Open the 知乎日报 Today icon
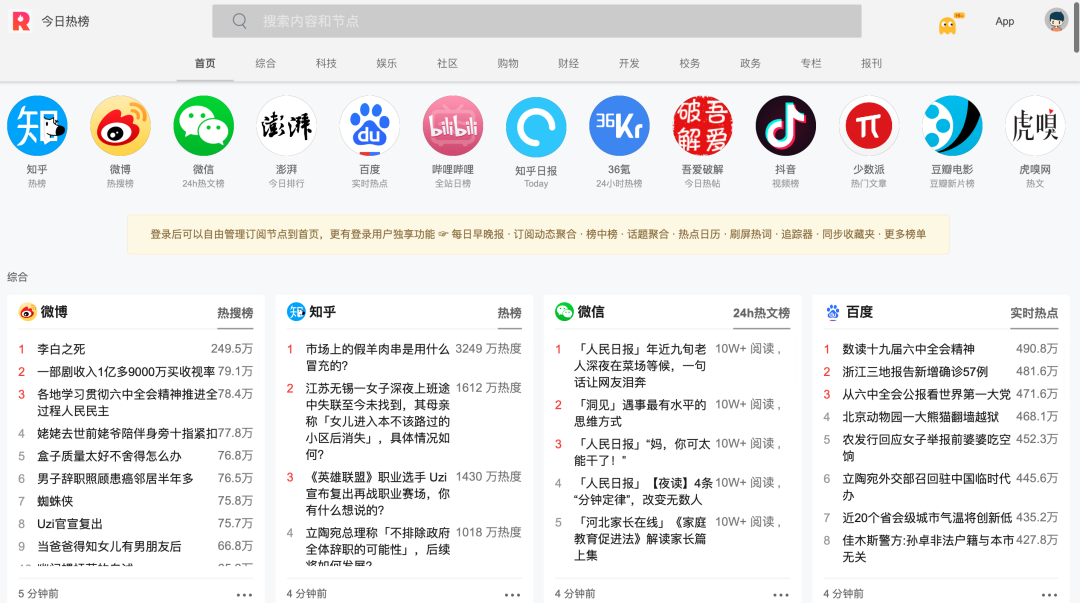The image size is (1080, 603). (x=536, y=126)
